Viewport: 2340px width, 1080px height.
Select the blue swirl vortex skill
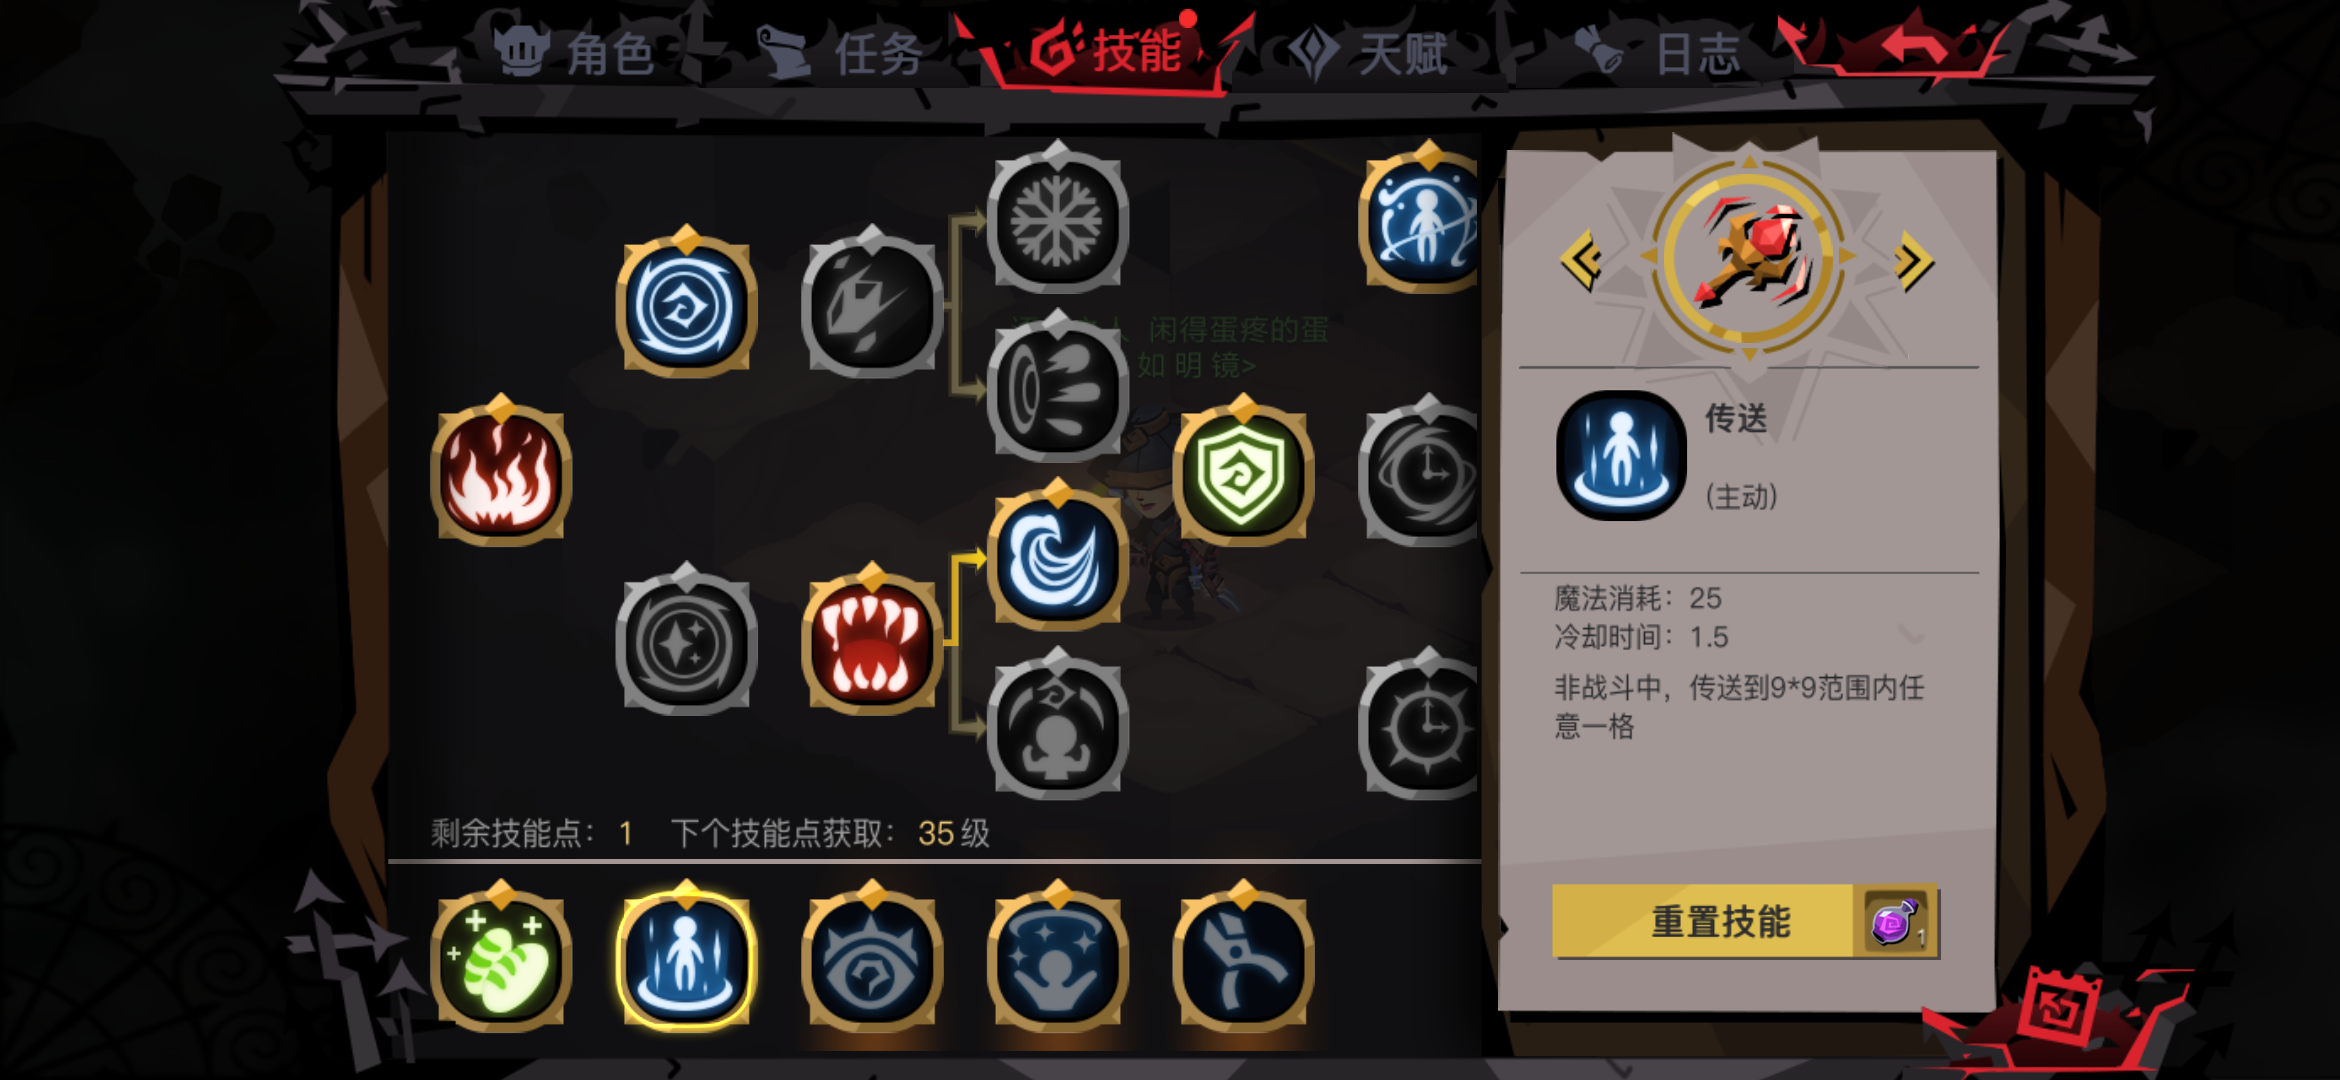click(686, 303)
